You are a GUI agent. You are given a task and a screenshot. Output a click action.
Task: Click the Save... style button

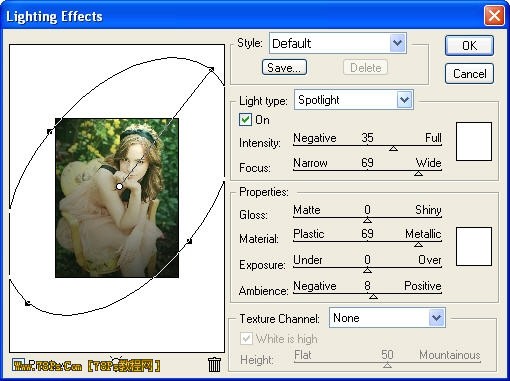[284, 67]
